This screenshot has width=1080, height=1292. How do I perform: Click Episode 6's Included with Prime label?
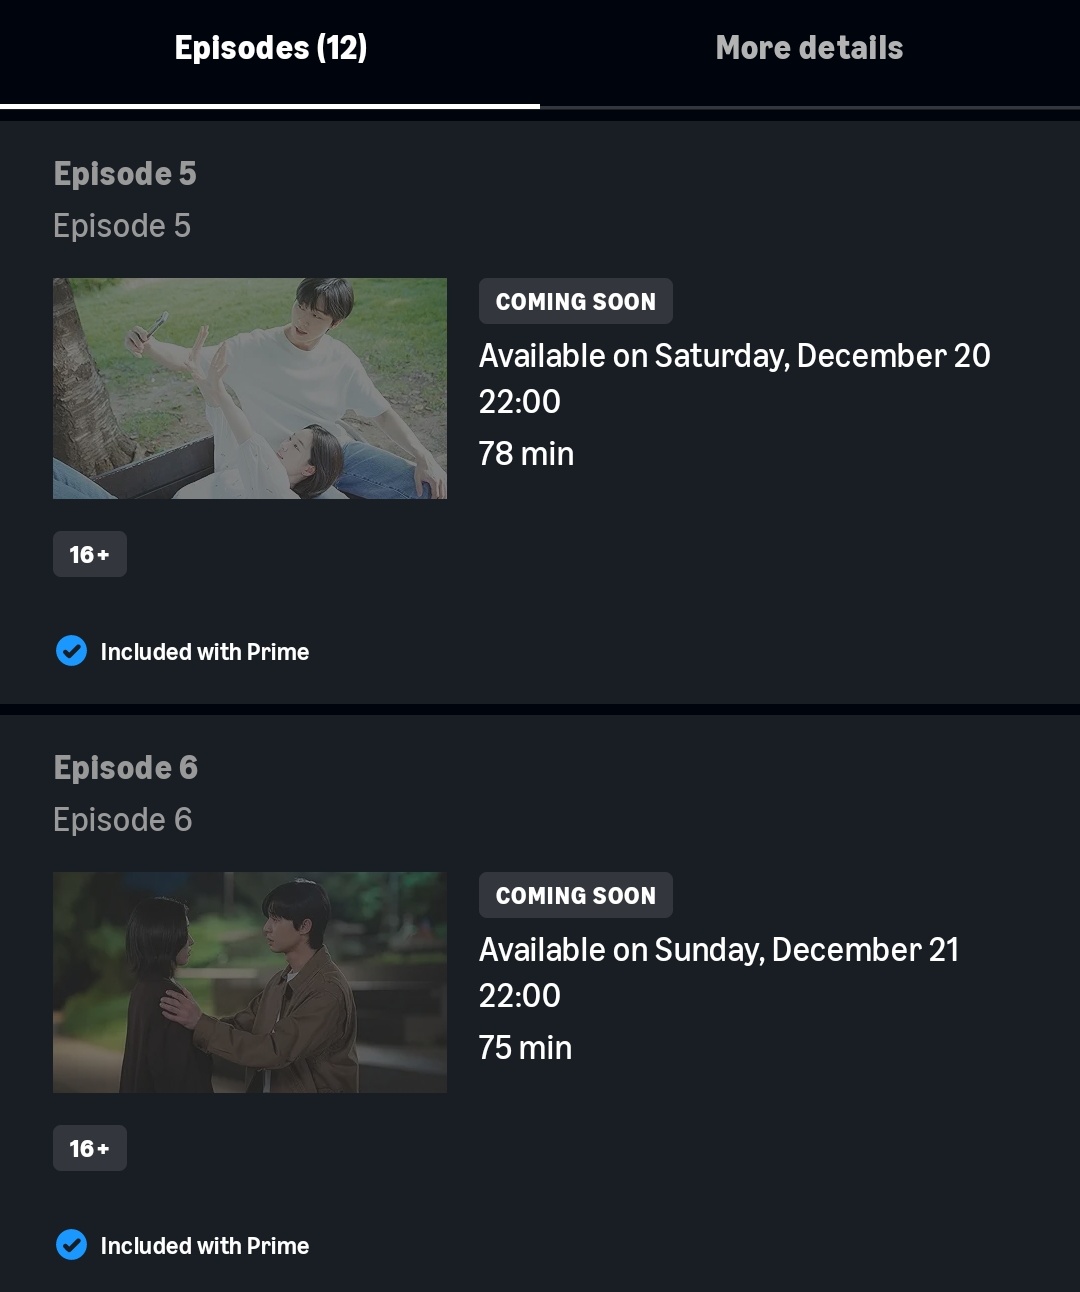click(x=205, y=1246)
